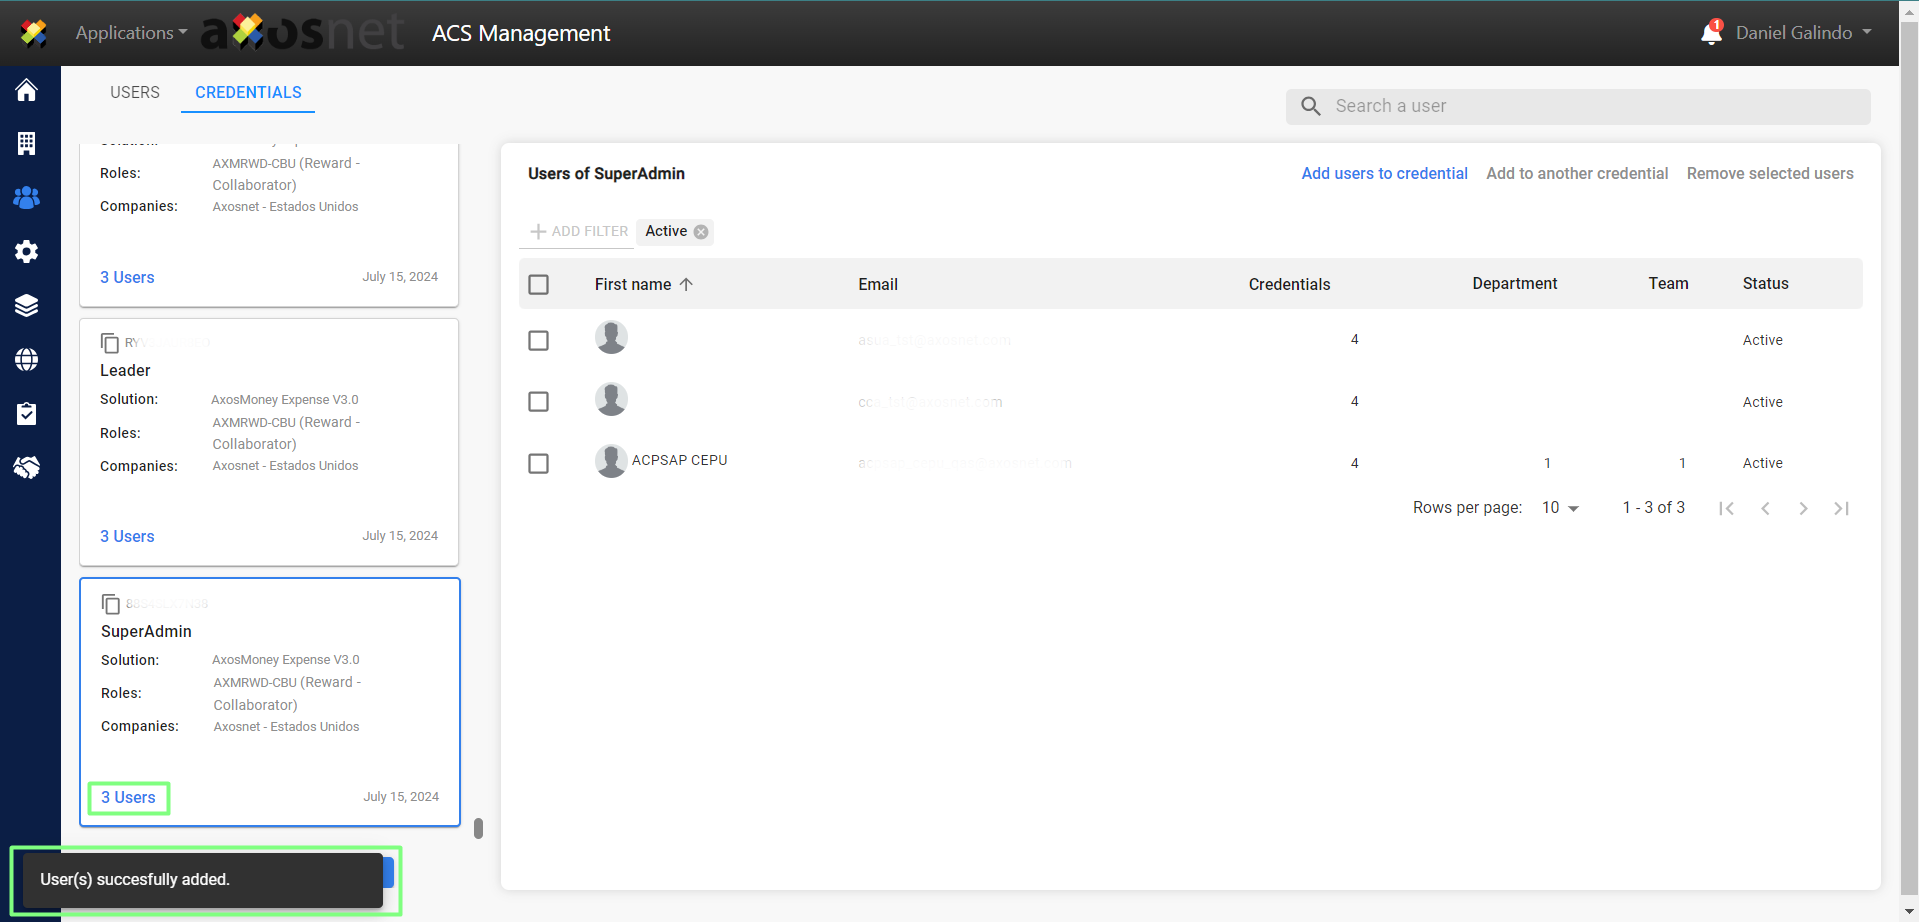1919x922 pixels.
Task: Click the stacked layers sidebar icon
Action: (27, 306)
